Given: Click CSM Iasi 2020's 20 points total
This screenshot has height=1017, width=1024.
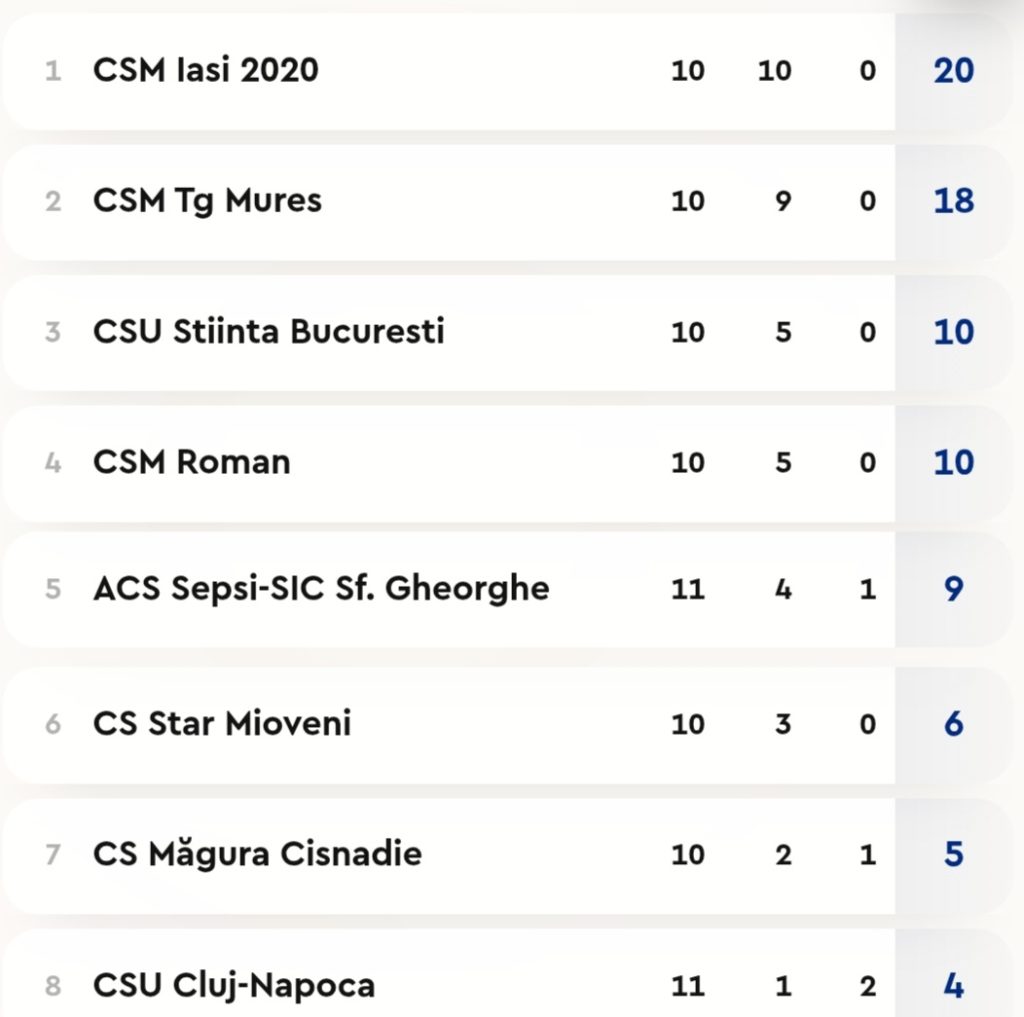Looking at the screenshot, I should coord(953,70).
